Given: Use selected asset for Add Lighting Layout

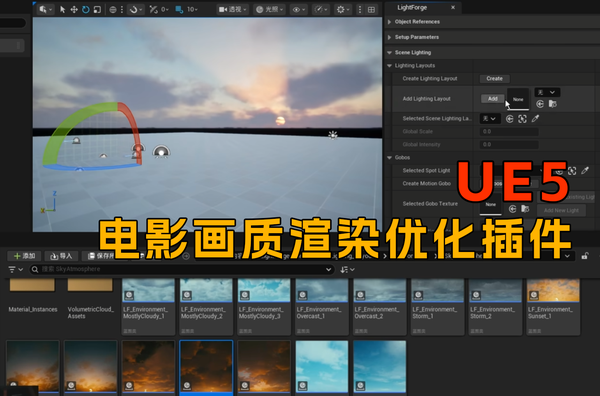Looking at the screenshot, I should (540, 104).
